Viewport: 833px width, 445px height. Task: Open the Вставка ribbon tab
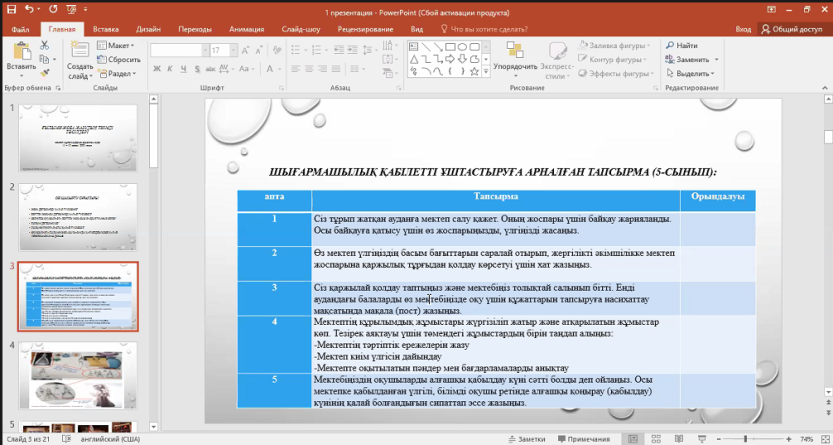pyautogui.click(x=106, y=30)
